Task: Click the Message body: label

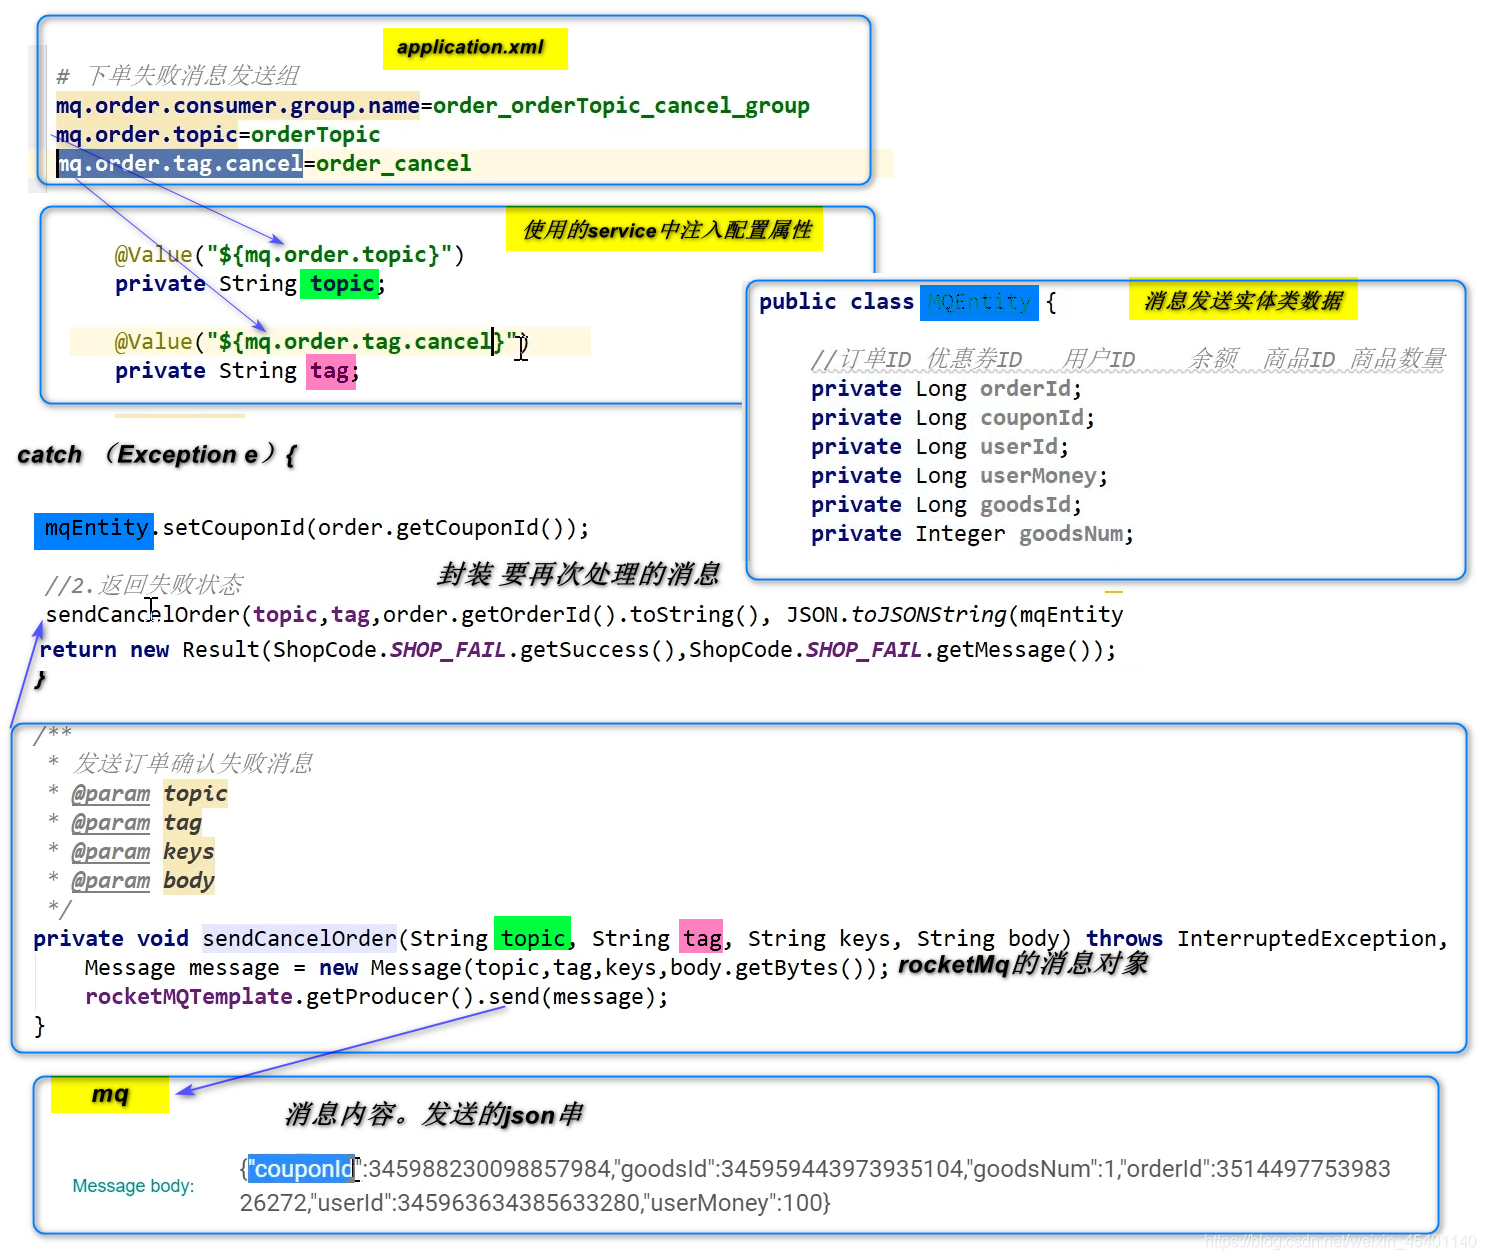Action: pos(133,1186)
